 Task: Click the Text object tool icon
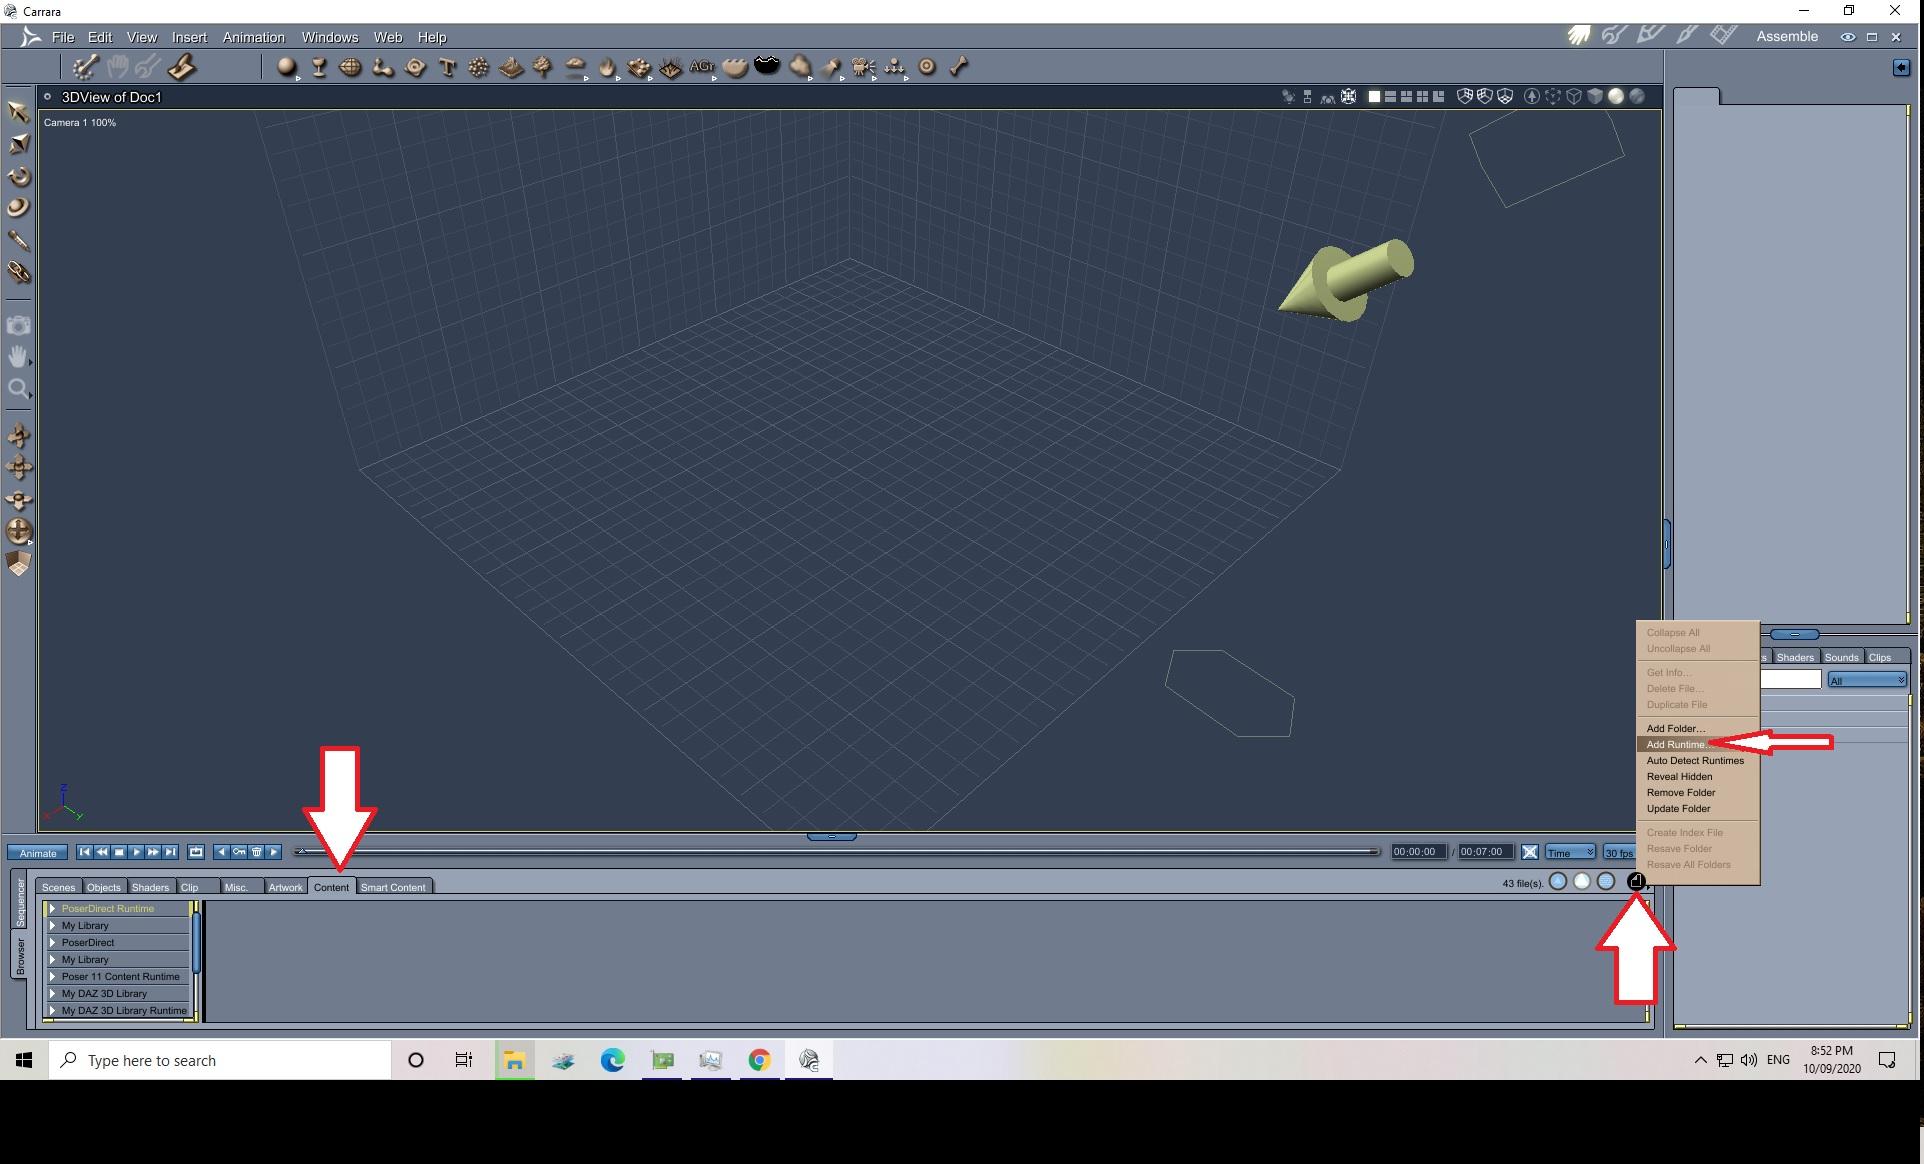pos(447,67)
